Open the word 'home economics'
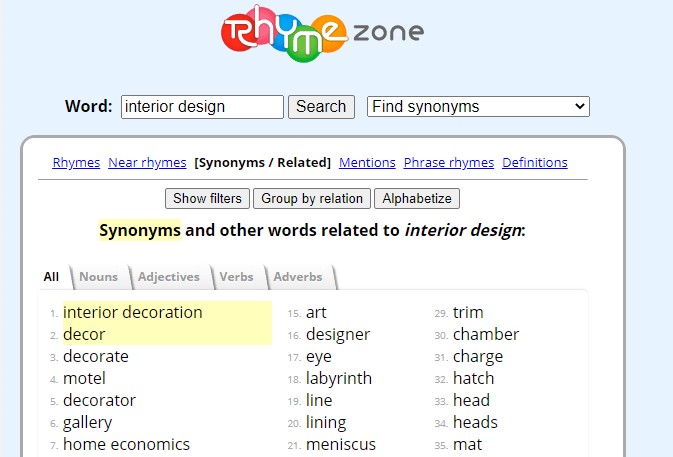 pos(126,445)
